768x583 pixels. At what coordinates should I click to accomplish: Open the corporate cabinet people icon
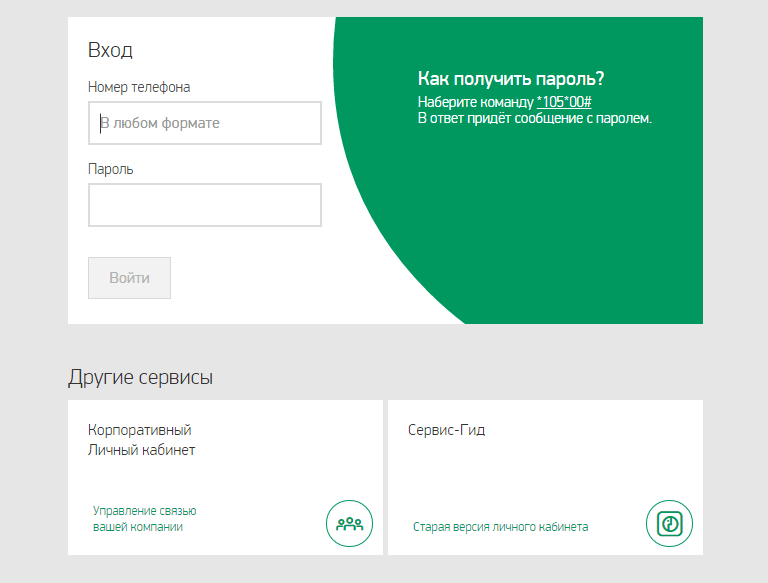pyautogui.click(x=349, y=523)
